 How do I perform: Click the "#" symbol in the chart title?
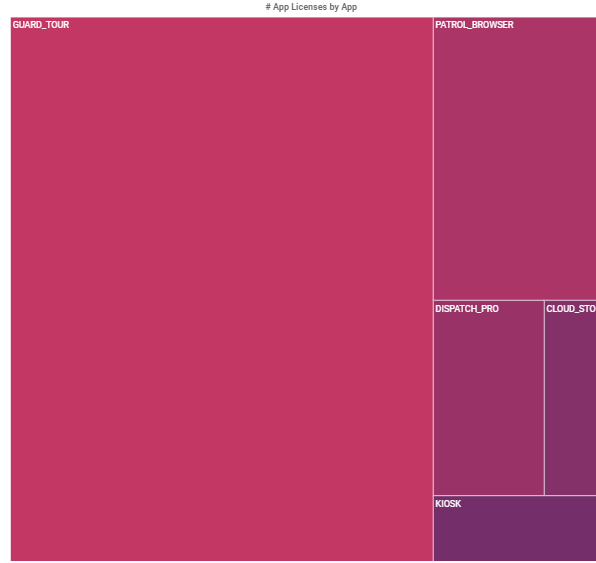[x=268, y=7]
